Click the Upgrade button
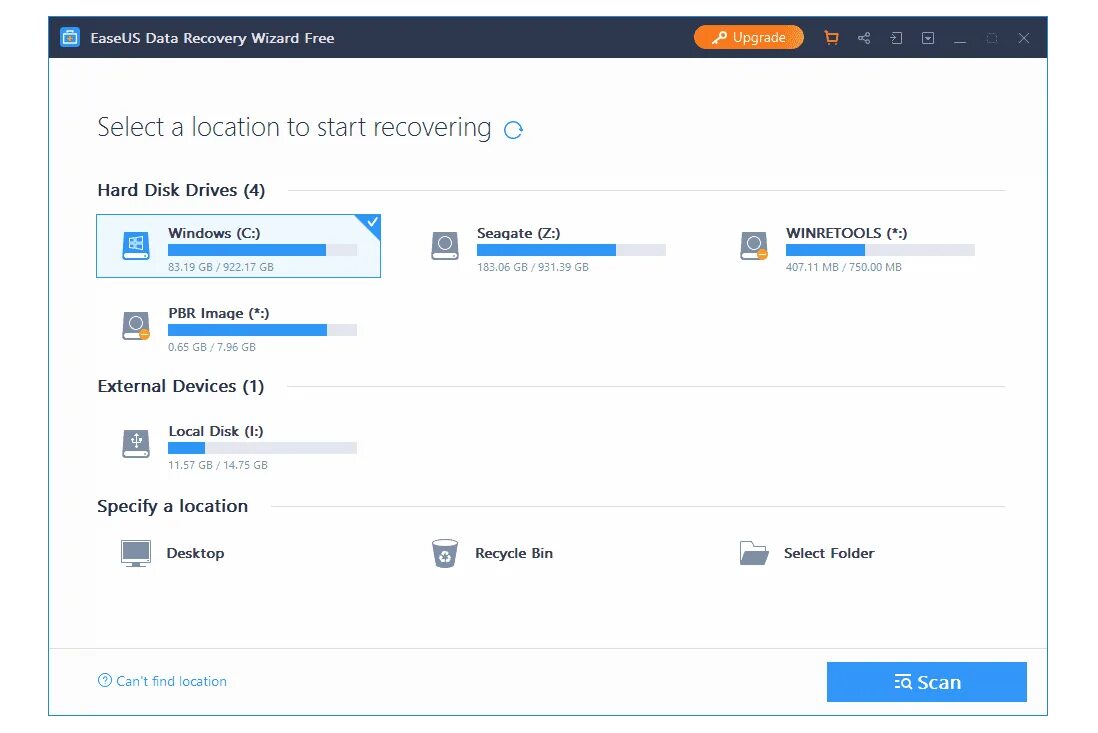 (x=749, y=38)
